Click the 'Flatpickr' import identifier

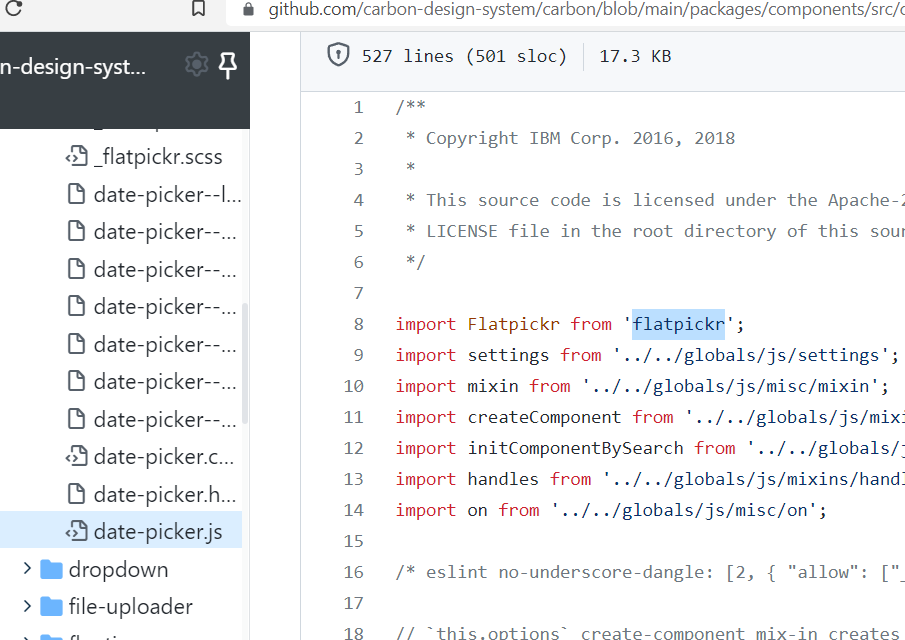[x=514, y=324]
